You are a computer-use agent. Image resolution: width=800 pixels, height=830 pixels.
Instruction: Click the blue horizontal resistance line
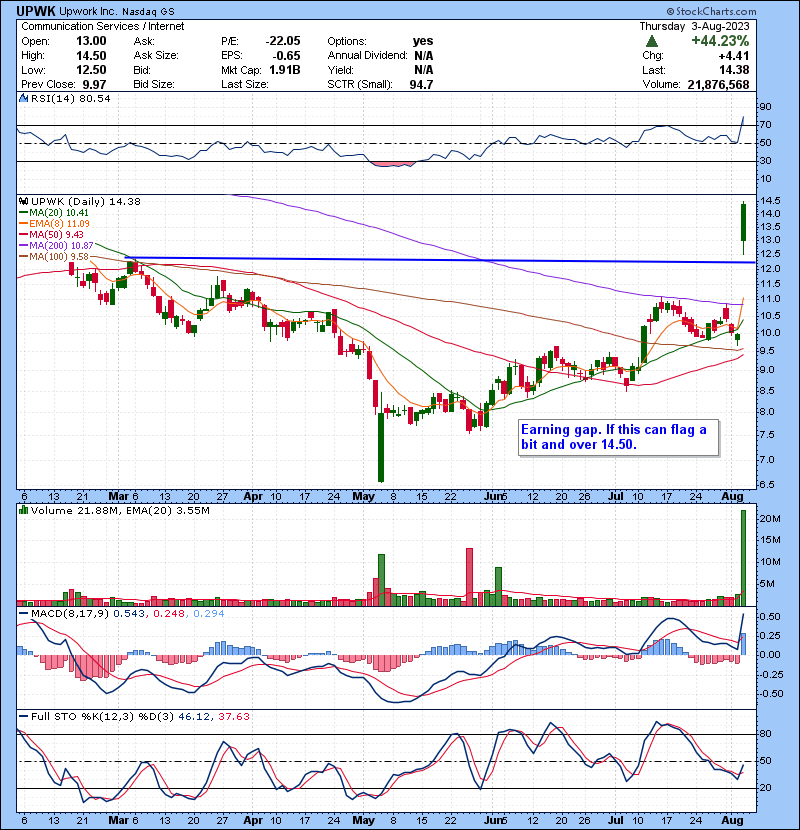pyautogui.click(x=439, y=260)
